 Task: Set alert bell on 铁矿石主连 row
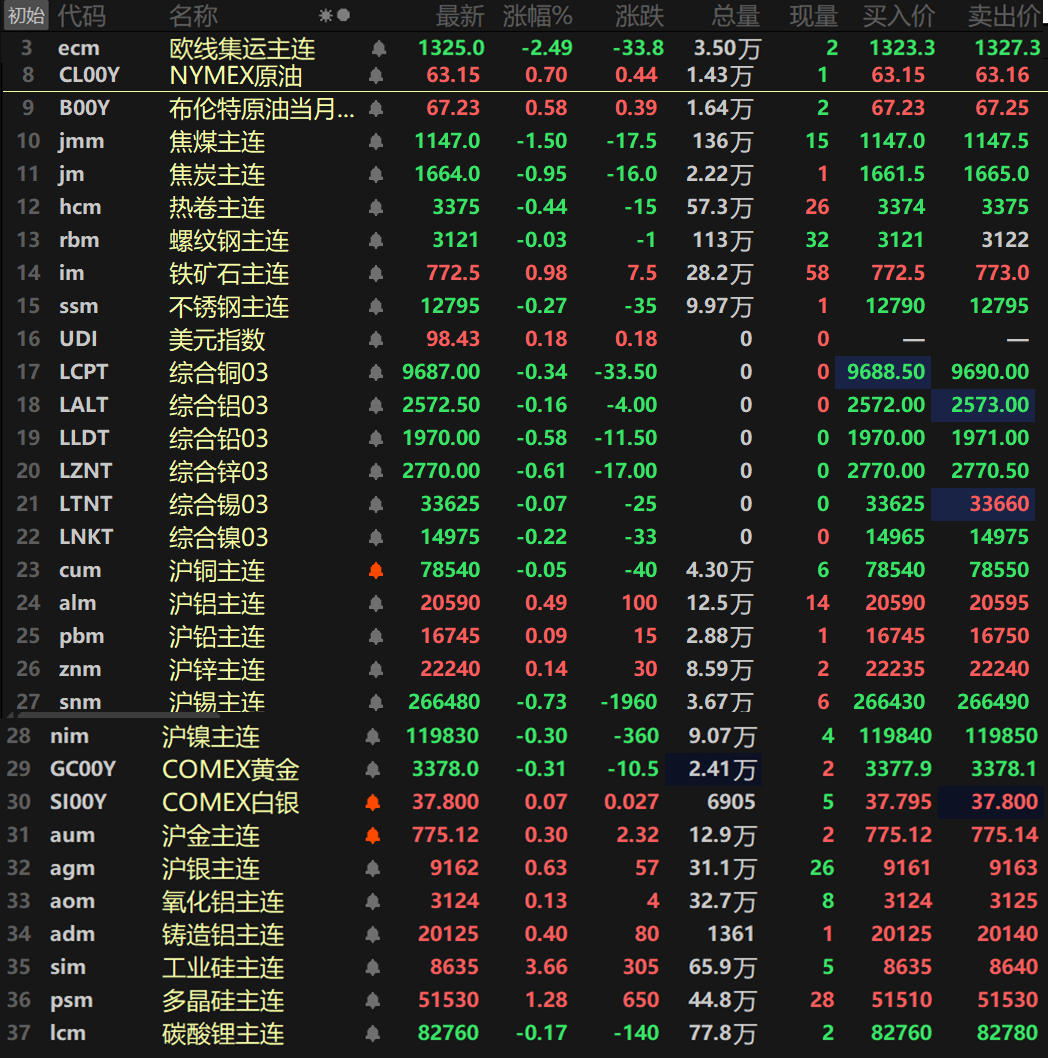click(377, 273)
